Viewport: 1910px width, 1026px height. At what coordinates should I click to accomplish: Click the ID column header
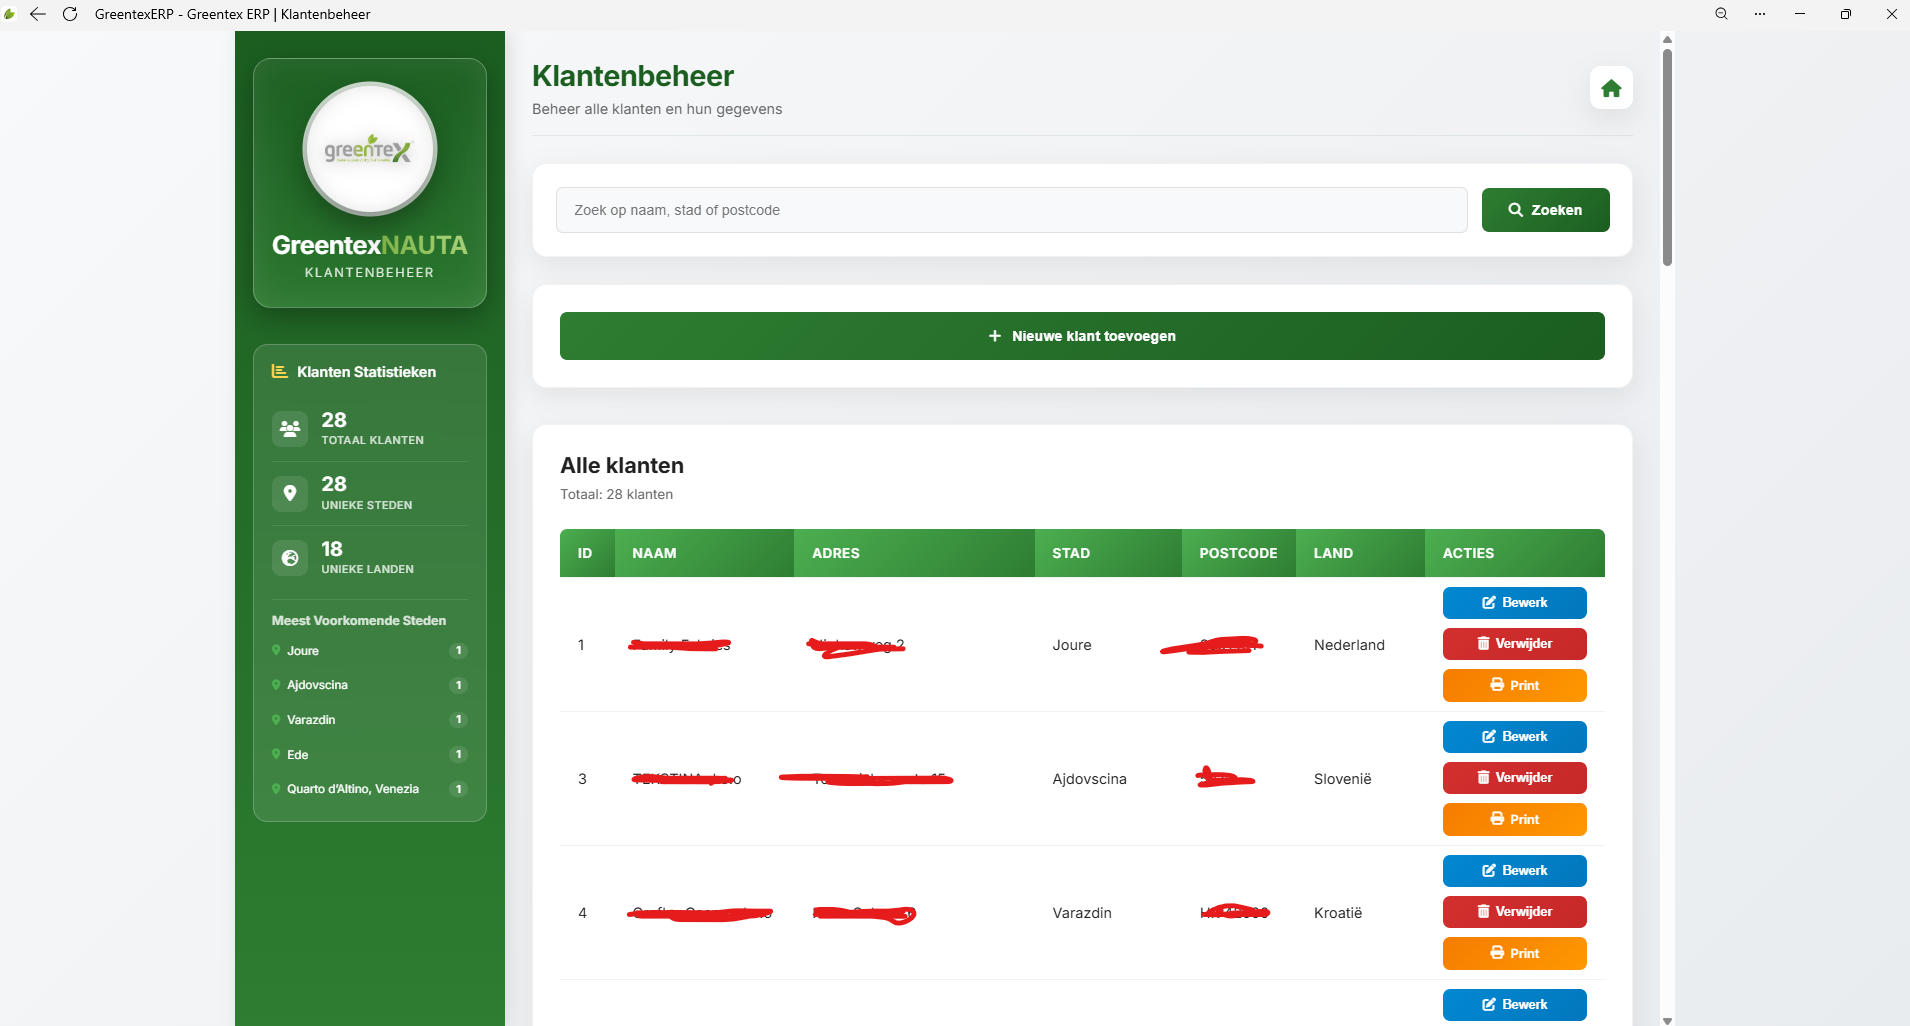(585, 553)
